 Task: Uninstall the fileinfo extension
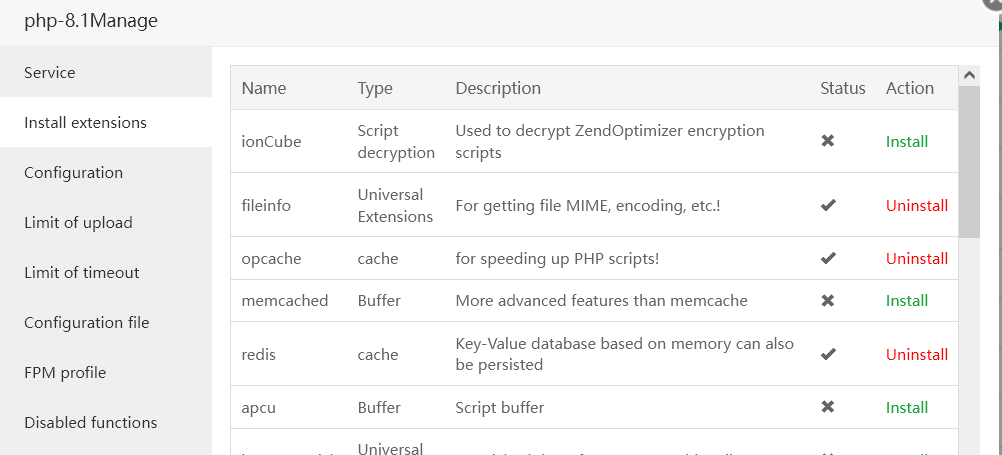916,205
